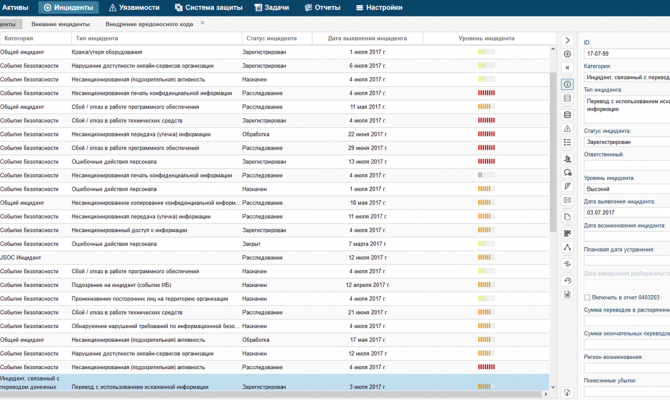Image resolution: width=670 pixels, height=400 pixels.
Task: Select the Перевод с использованием искаженной информации row
Action: tap(275, 382)
